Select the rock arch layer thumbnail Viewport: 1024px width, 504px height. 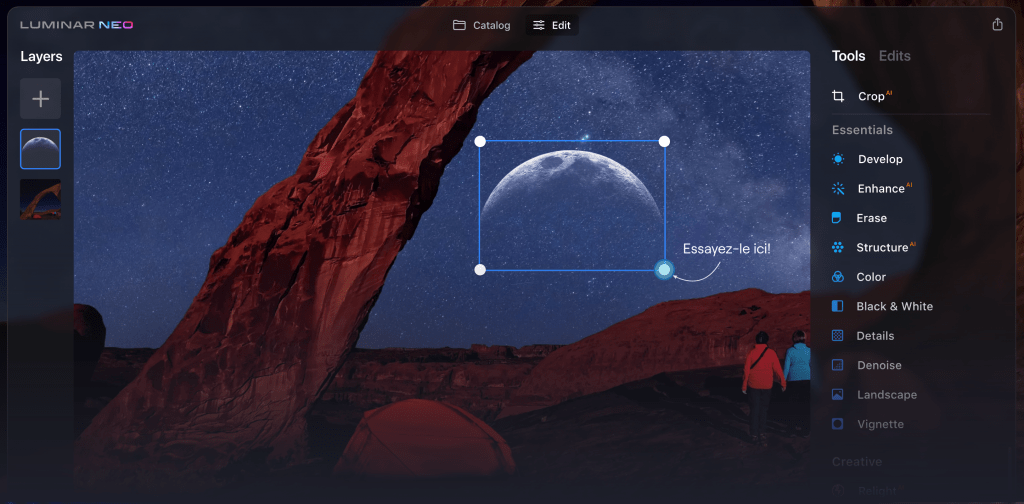40,199
